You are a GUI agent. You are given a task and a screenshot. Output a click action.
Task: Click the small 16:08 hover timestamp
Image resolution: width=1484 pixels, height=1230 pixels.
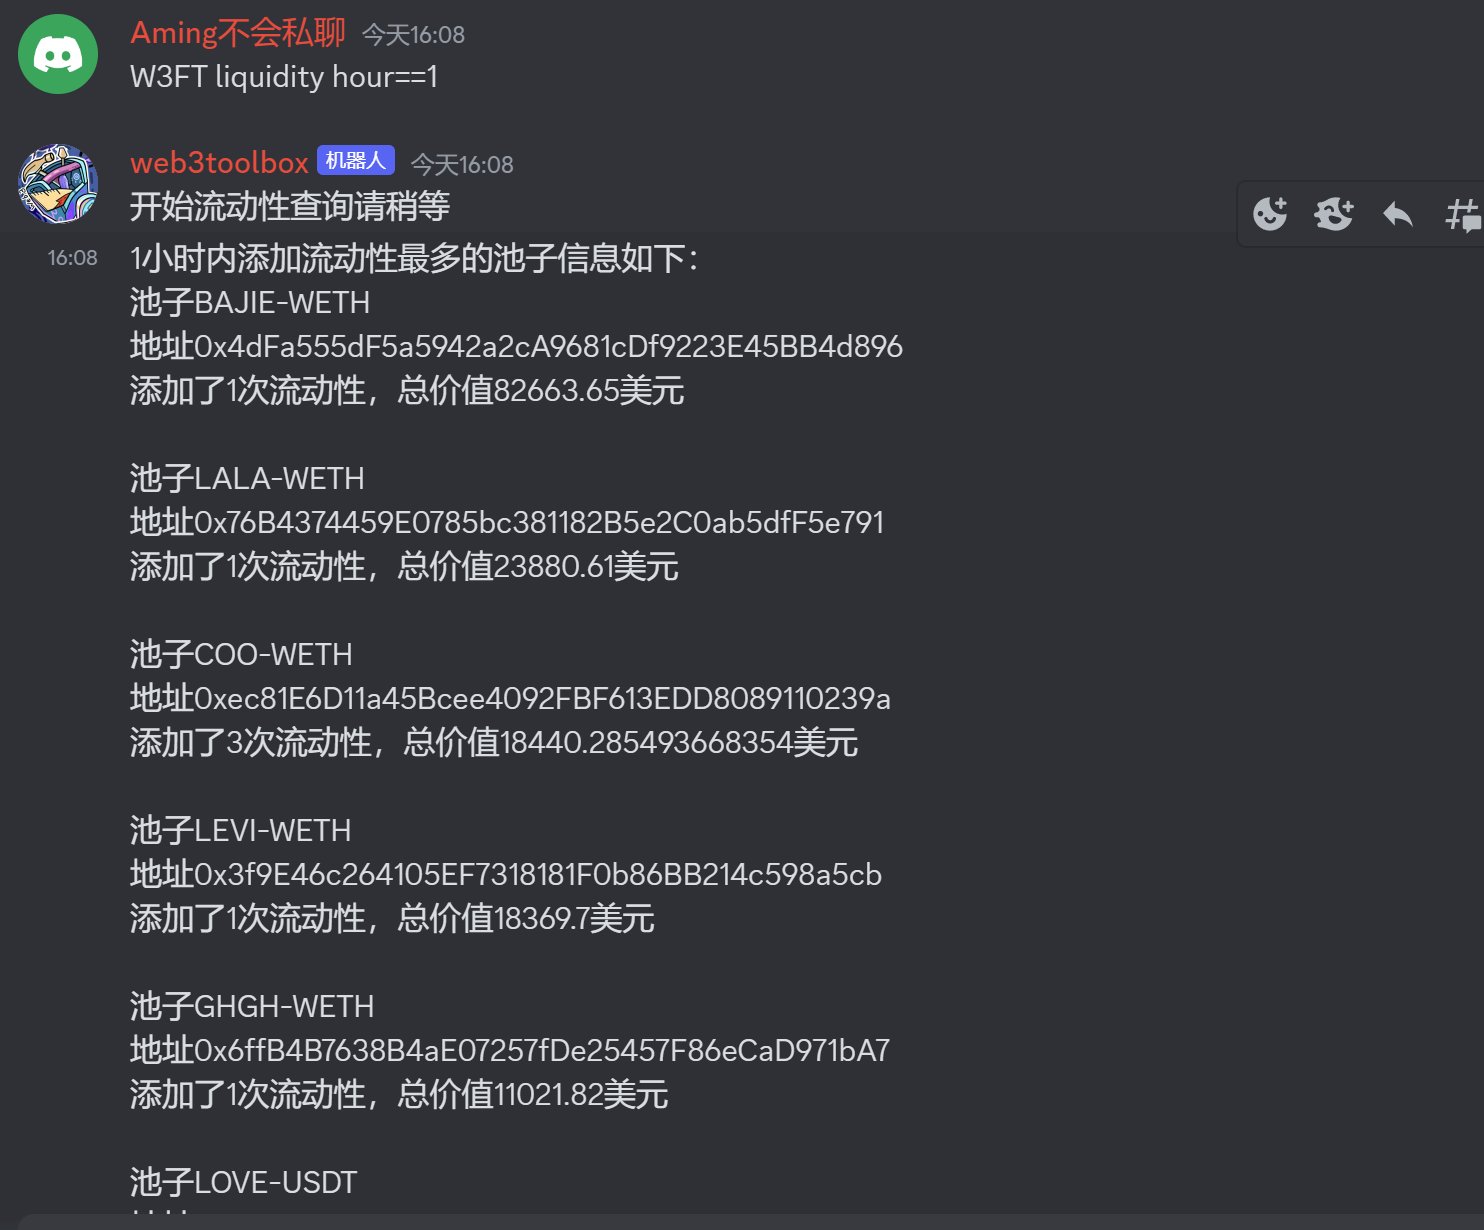(x=73, y=258)
